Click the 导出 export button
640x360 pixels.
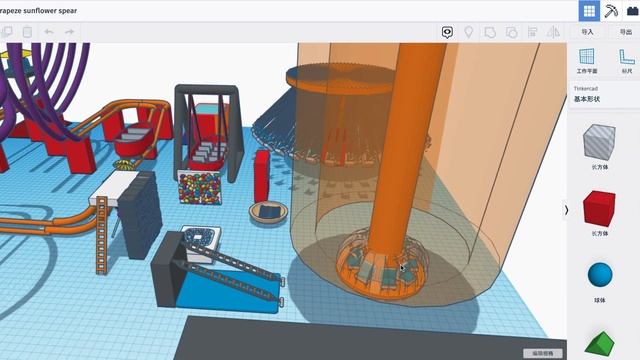tap(625, 32)
